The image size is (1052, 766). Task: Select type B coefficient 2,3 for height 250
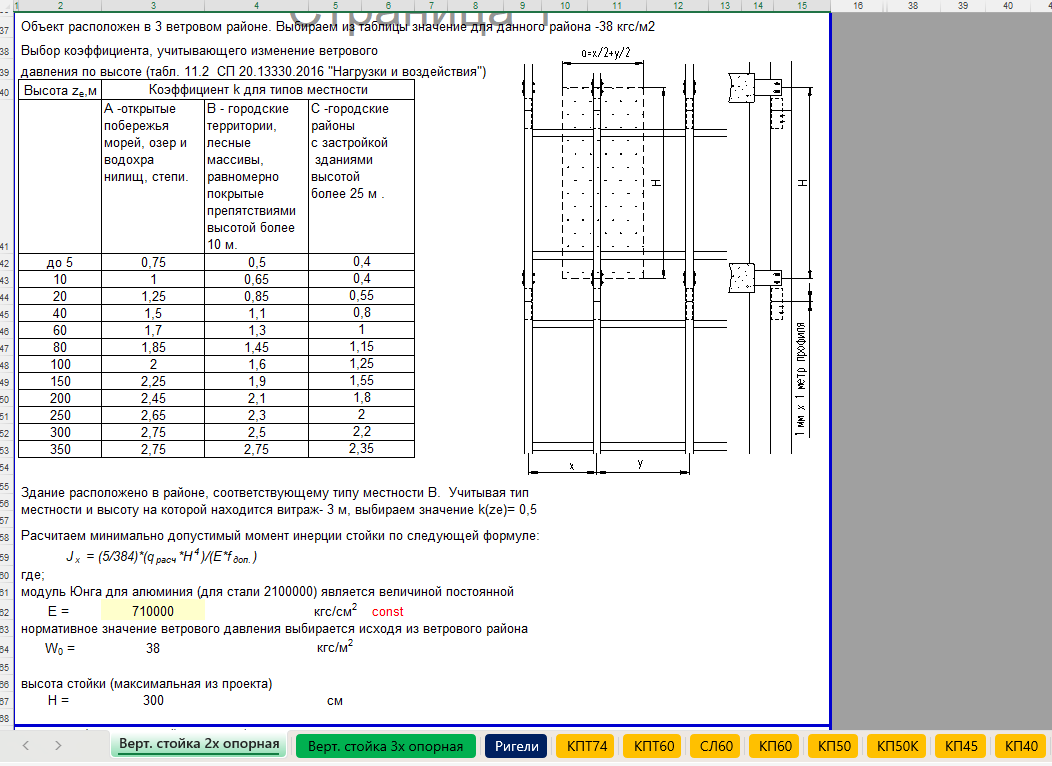(256, 415)
